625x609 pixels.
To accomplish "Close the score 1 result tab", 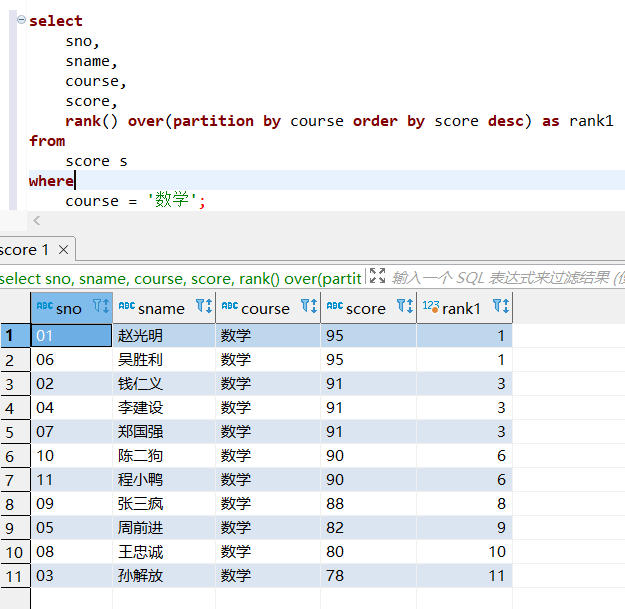I will pos(63,250).
